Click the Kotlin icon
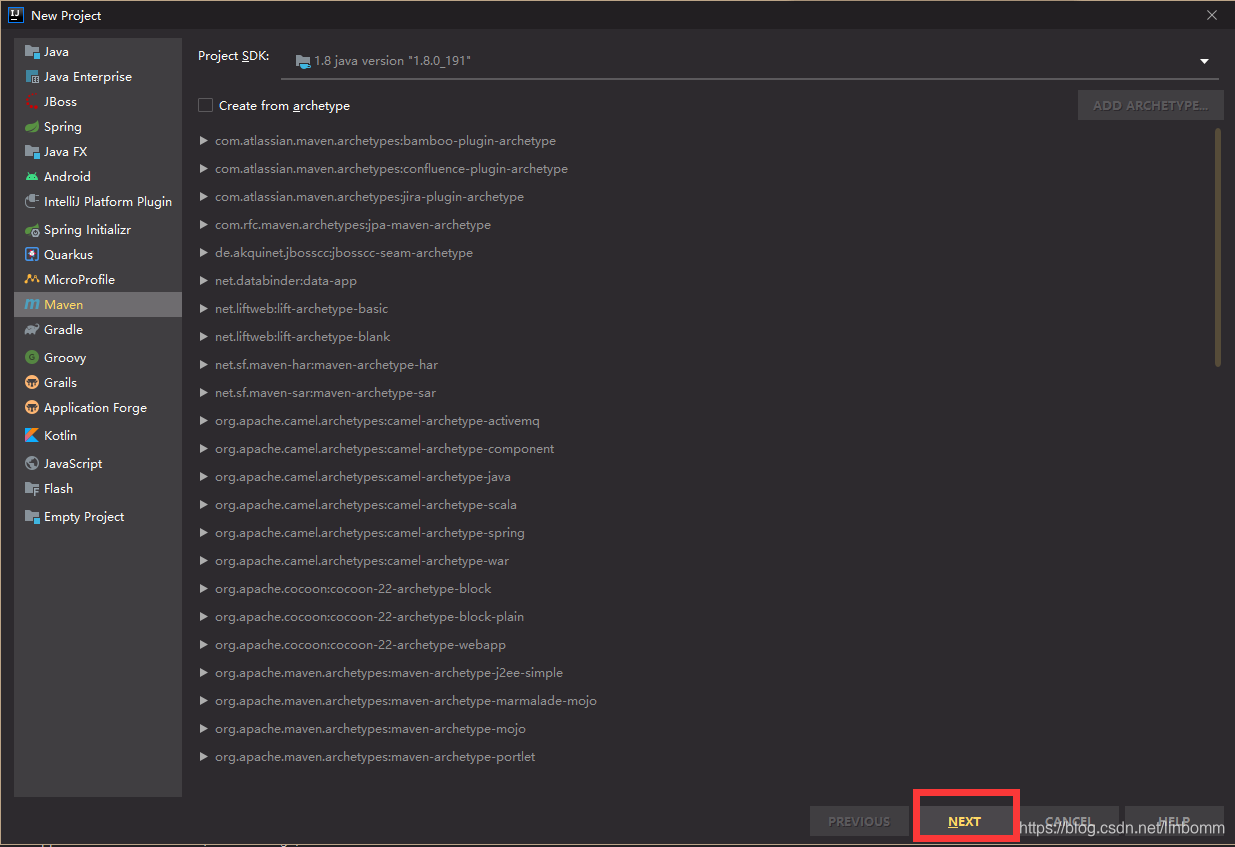This screenshot has height=847, width=1235. (x=32, y=435)
